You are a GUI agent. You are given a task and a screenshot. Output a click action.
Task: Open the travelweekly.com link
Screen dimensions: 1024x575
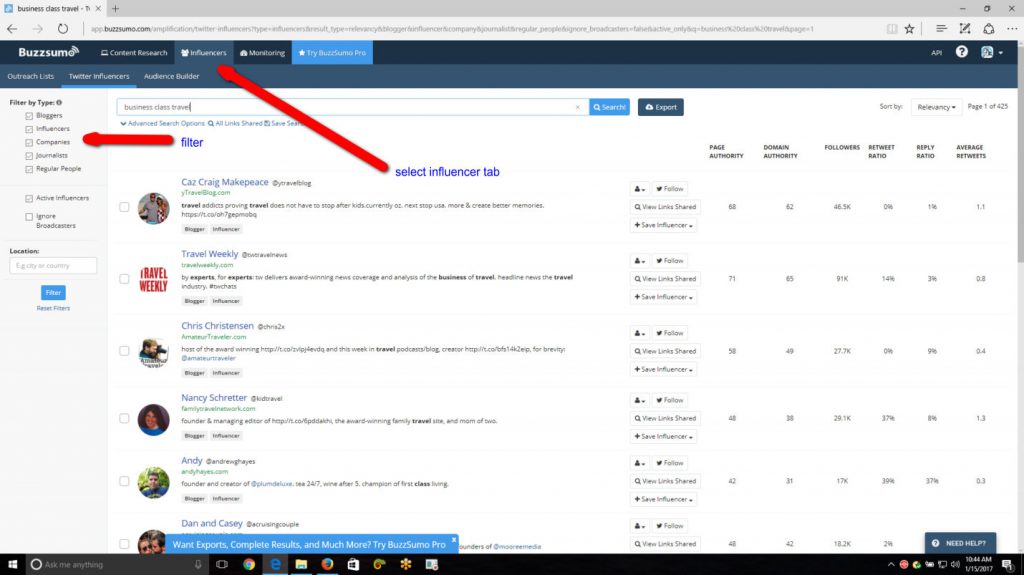click(x=207, y=265)
